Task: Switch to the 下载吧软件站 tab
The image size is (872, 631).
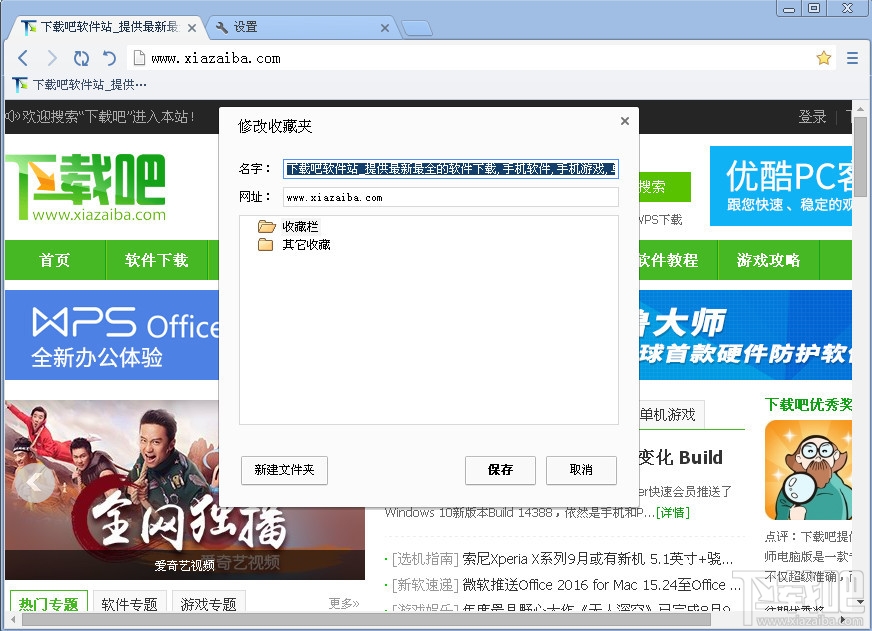Action: (108, 27)
